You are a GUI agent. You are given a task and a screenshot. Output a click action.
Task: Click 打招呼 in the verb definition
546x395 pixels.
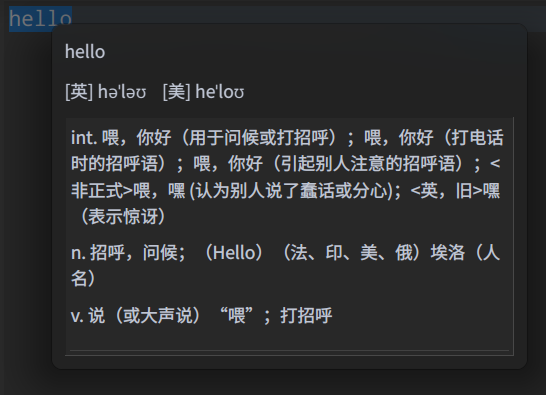tap(306, 316)
